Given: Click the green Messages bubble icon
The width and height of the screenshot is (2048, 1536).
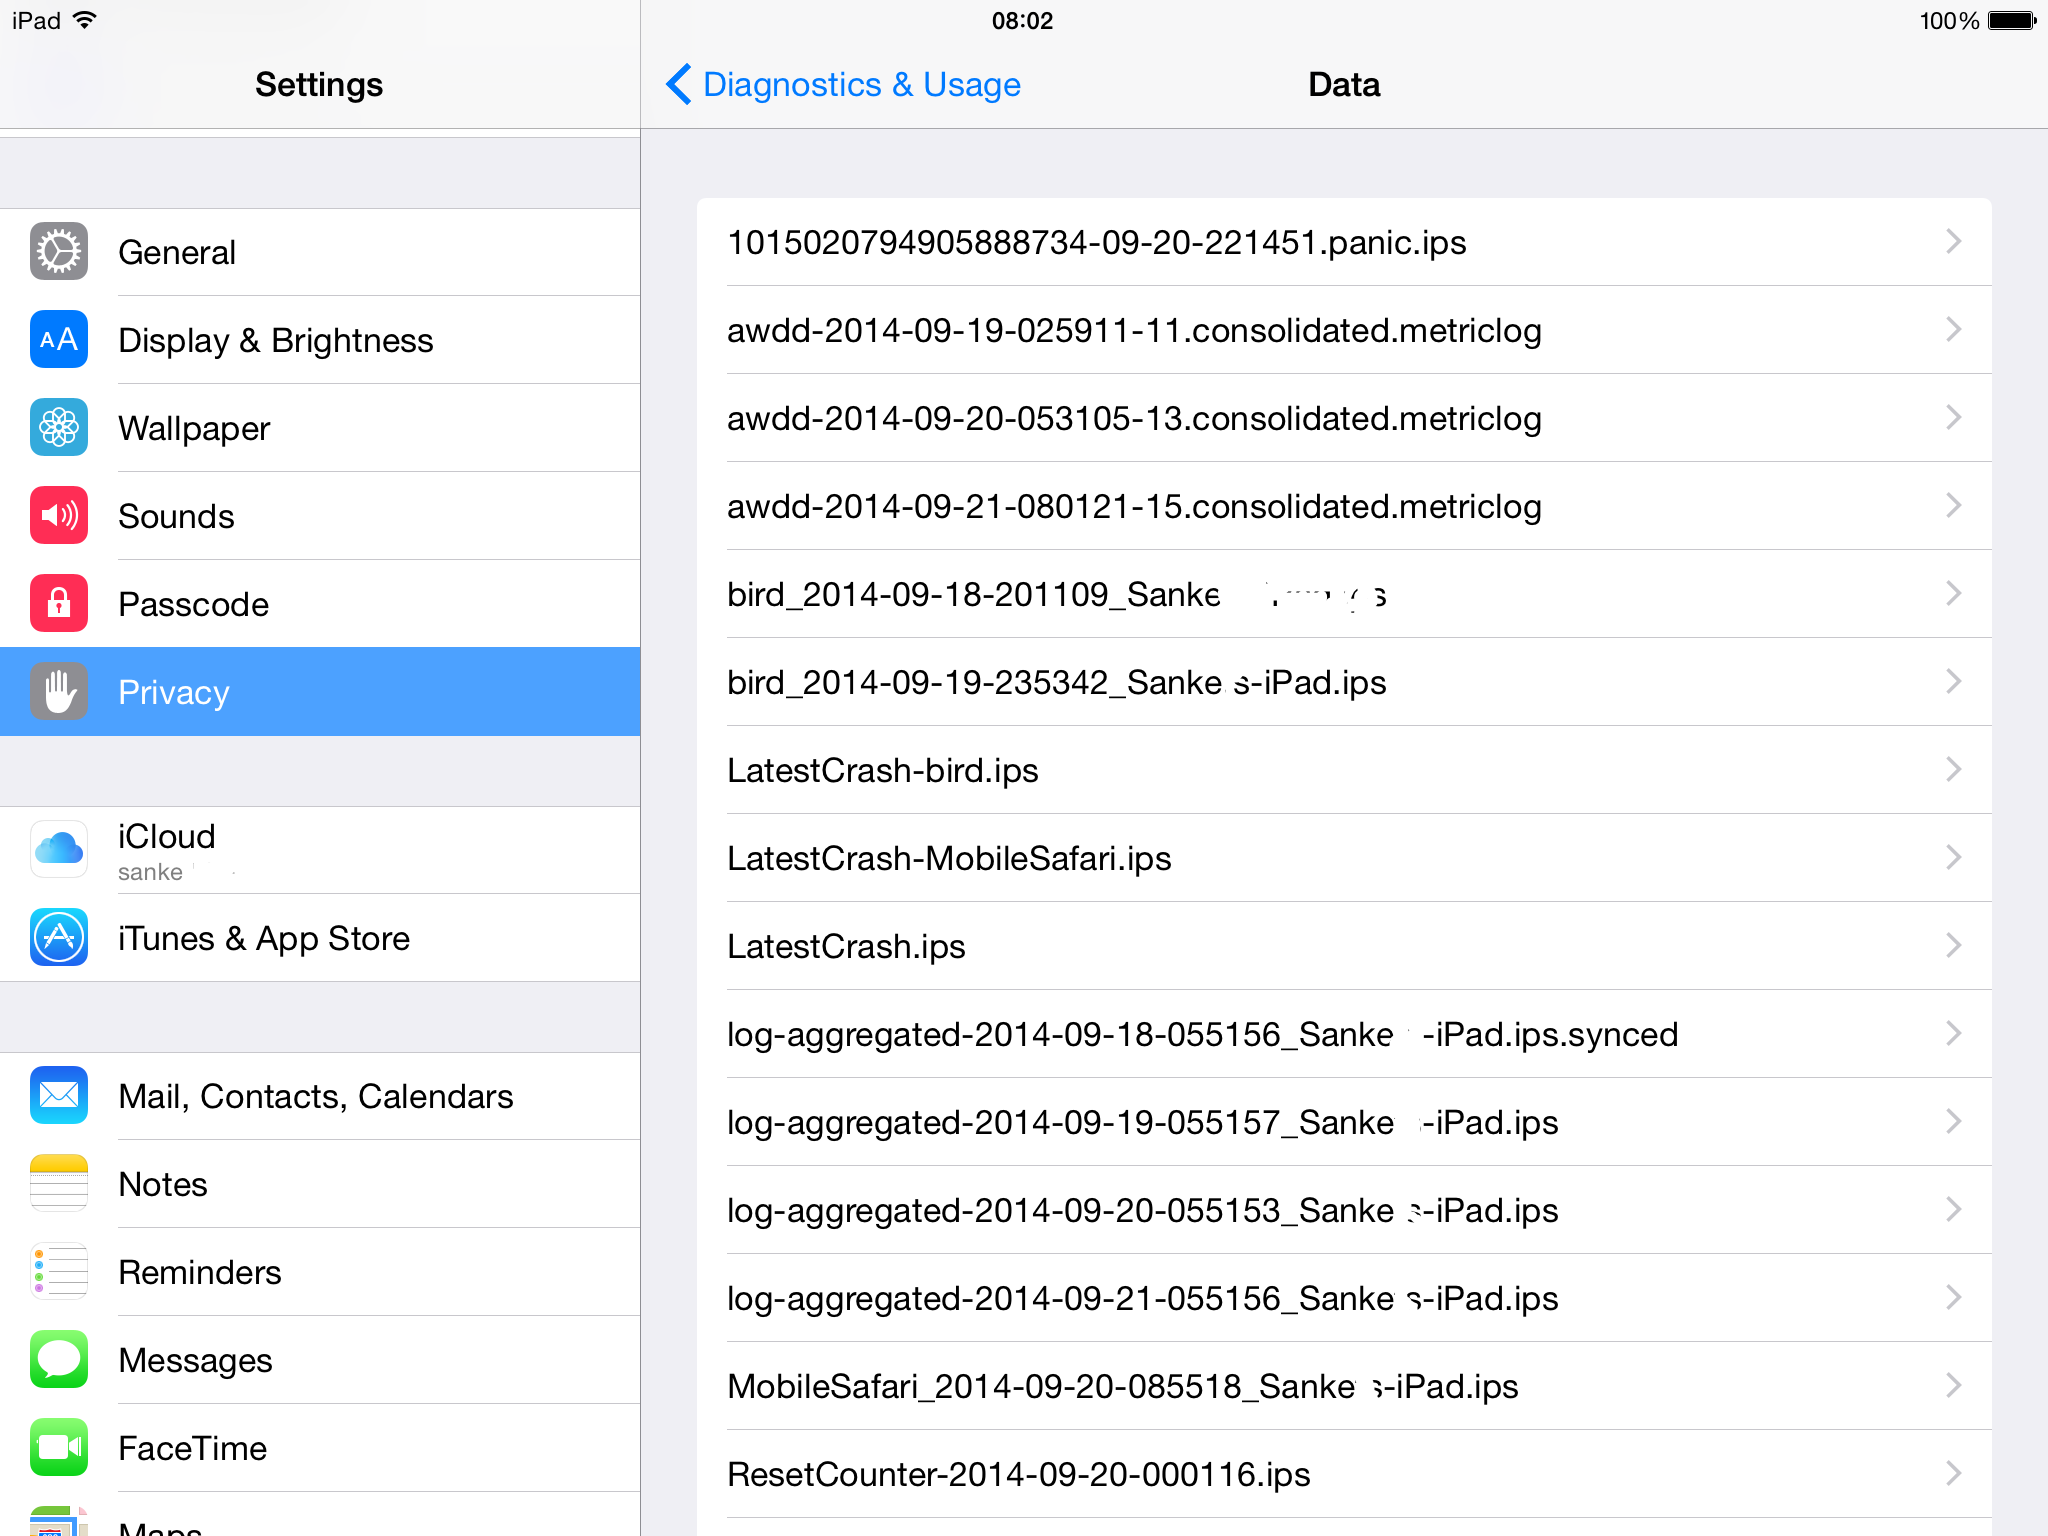Looking at the screenshot, I should 59,1360.
